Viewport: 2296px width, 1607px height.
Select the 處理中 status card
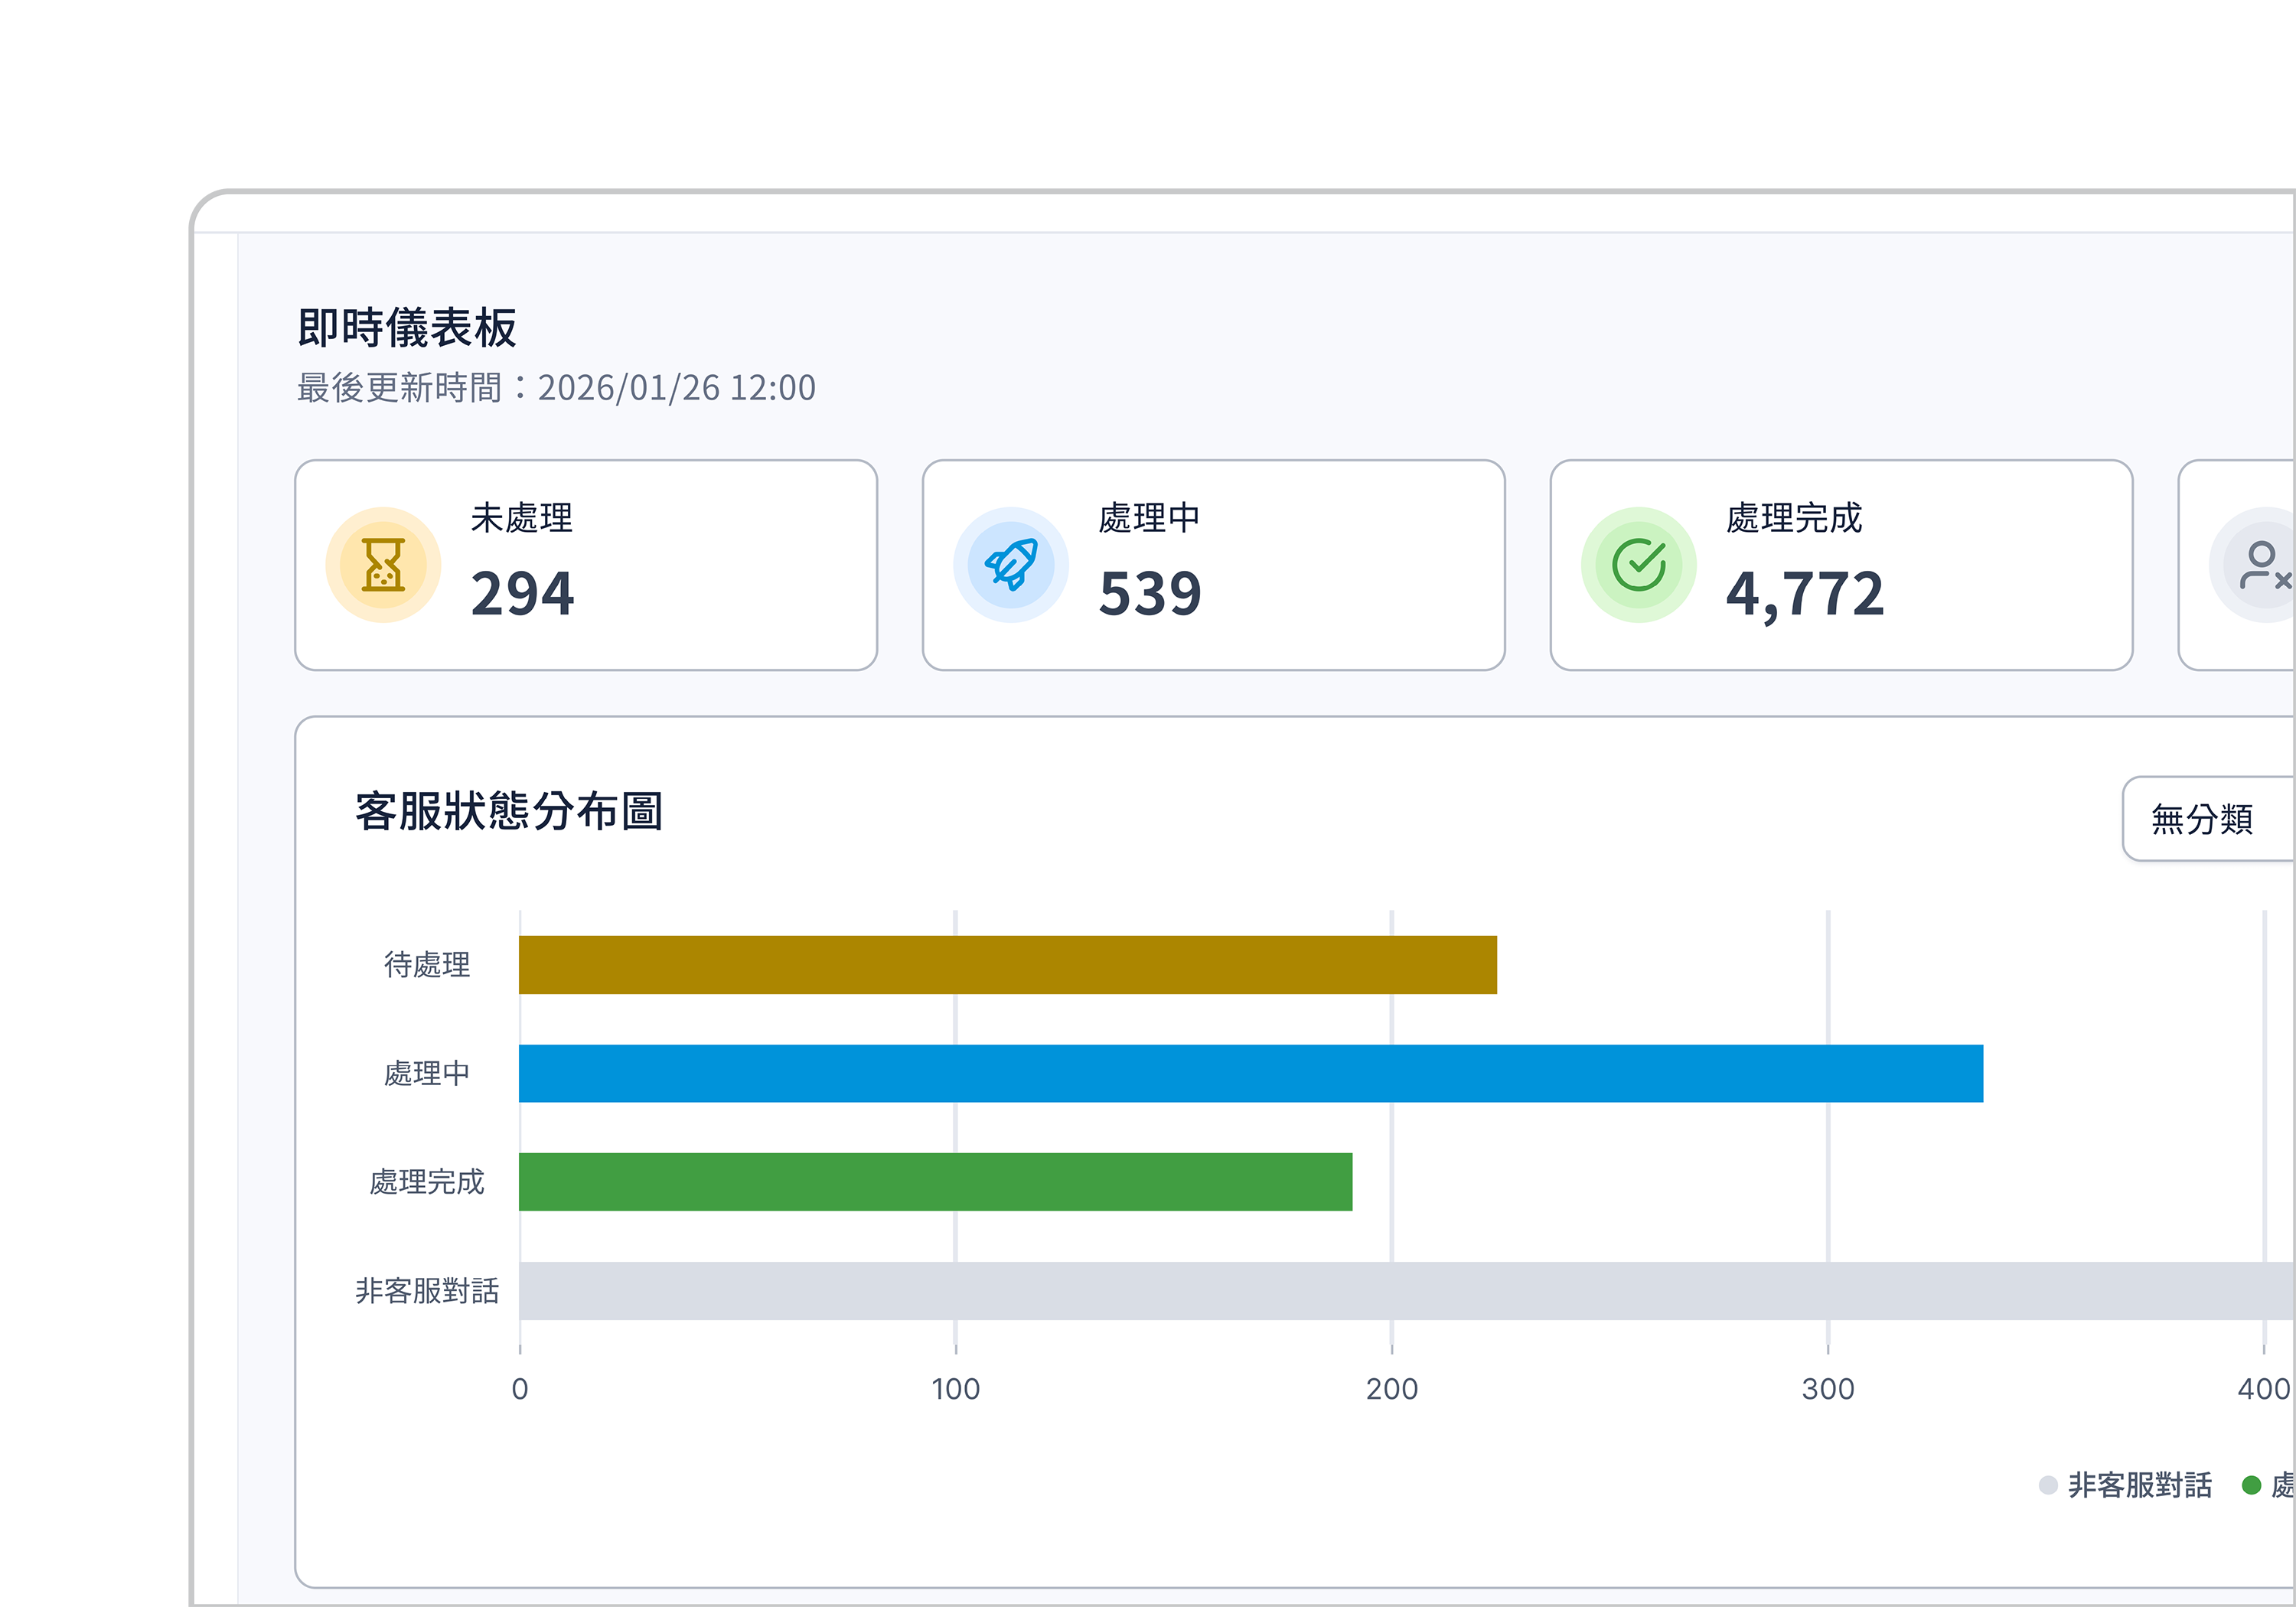click(x=1213, y=563)
